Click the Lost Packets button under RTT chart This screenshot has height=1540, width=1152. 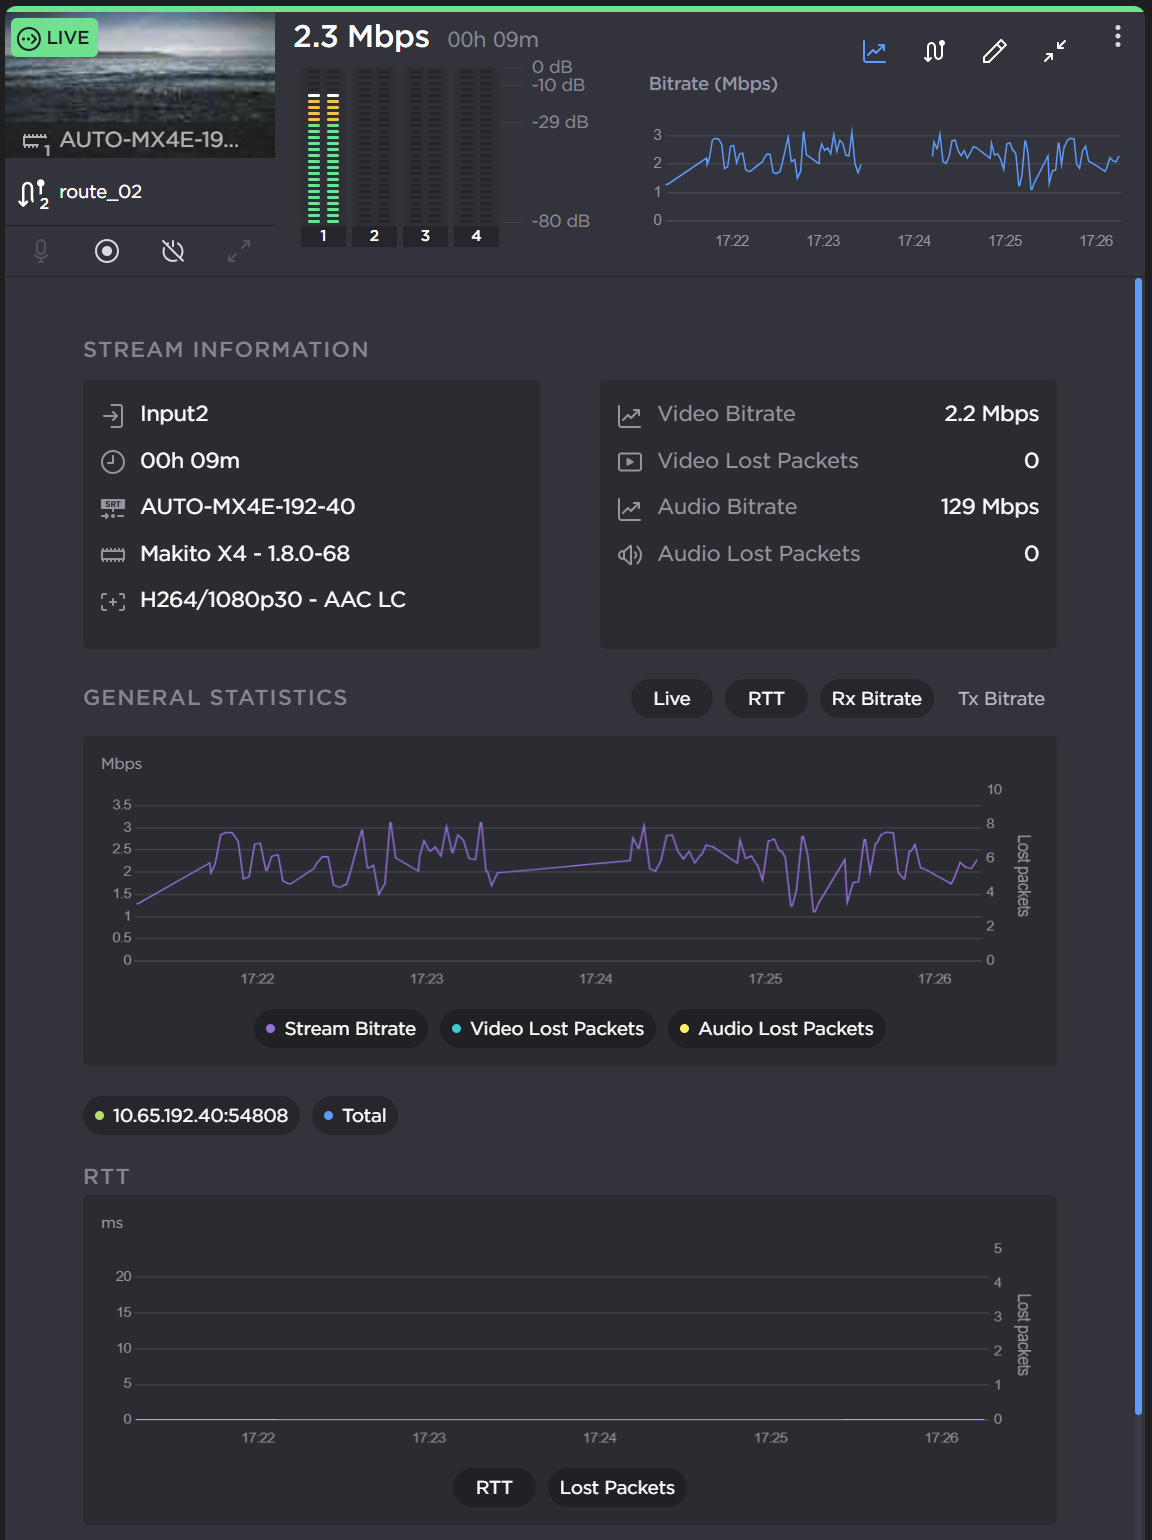tap(616, 1487)
